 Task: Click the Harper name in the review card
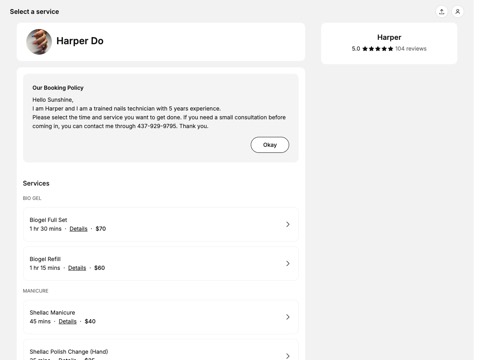[389, 37]
